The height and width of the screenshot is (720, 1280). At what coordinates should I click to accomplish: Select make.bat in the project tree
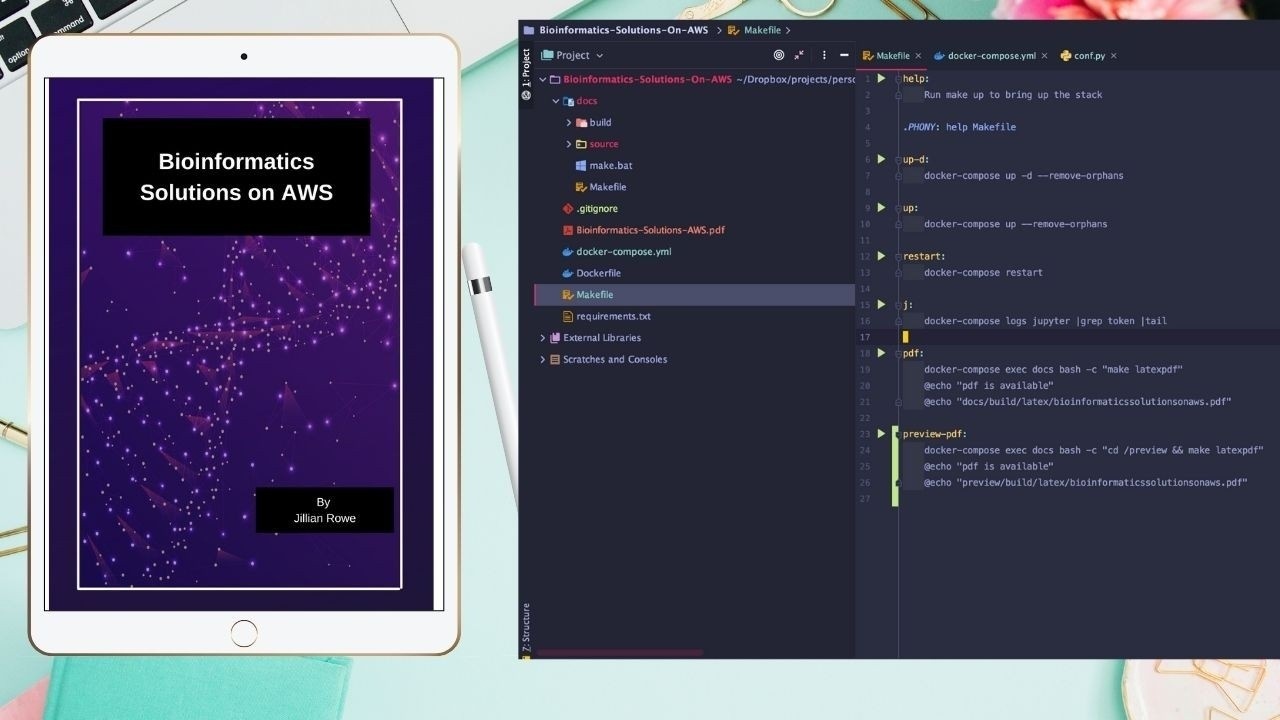coord(611,166)
